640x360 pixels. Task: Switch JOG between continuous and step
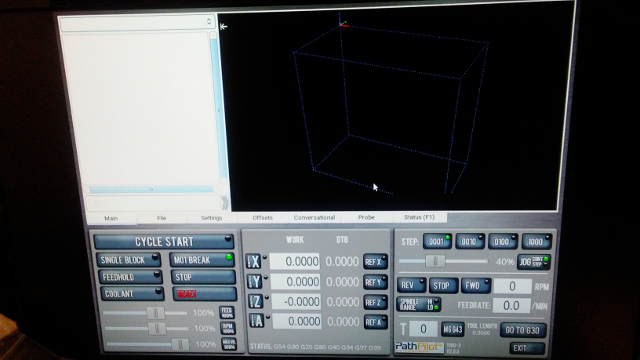534,262
